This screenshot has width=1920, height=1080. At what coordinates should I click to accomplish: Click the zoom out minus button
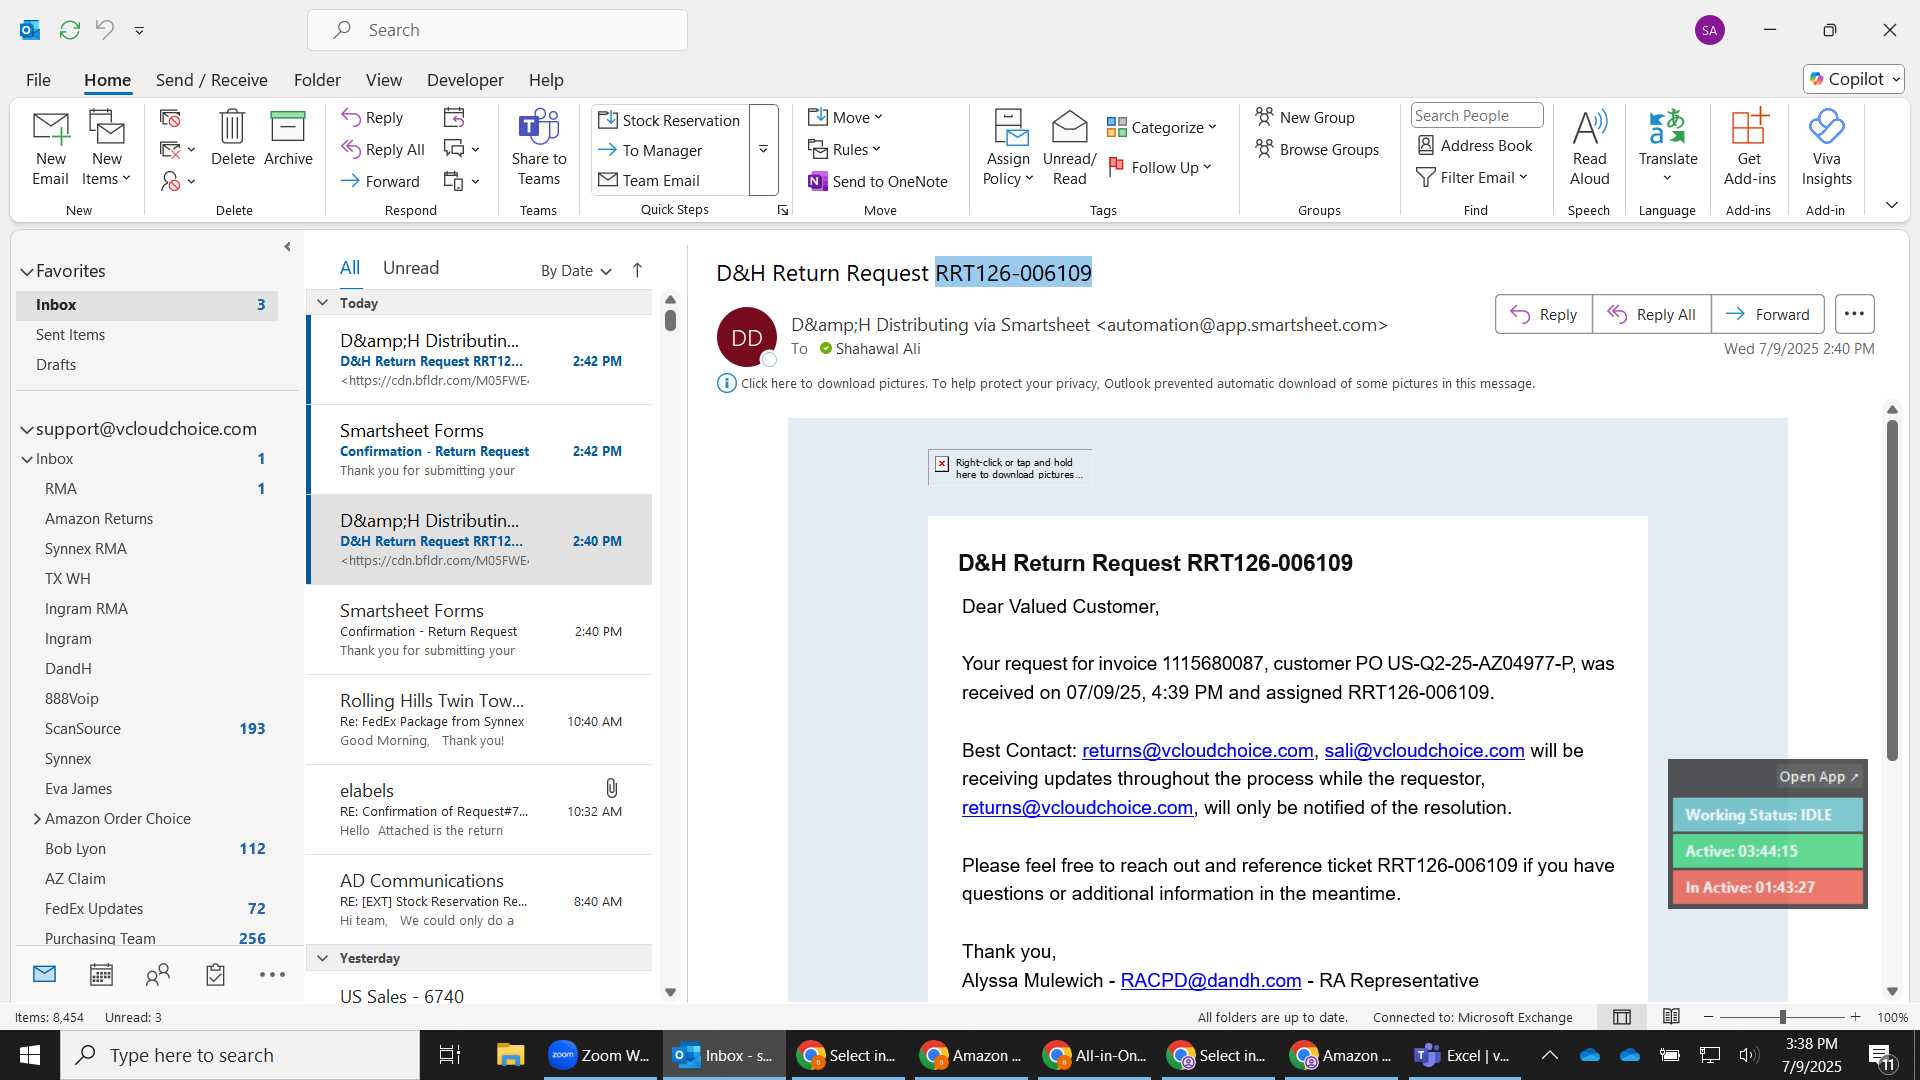[x=1708, y=1017]
